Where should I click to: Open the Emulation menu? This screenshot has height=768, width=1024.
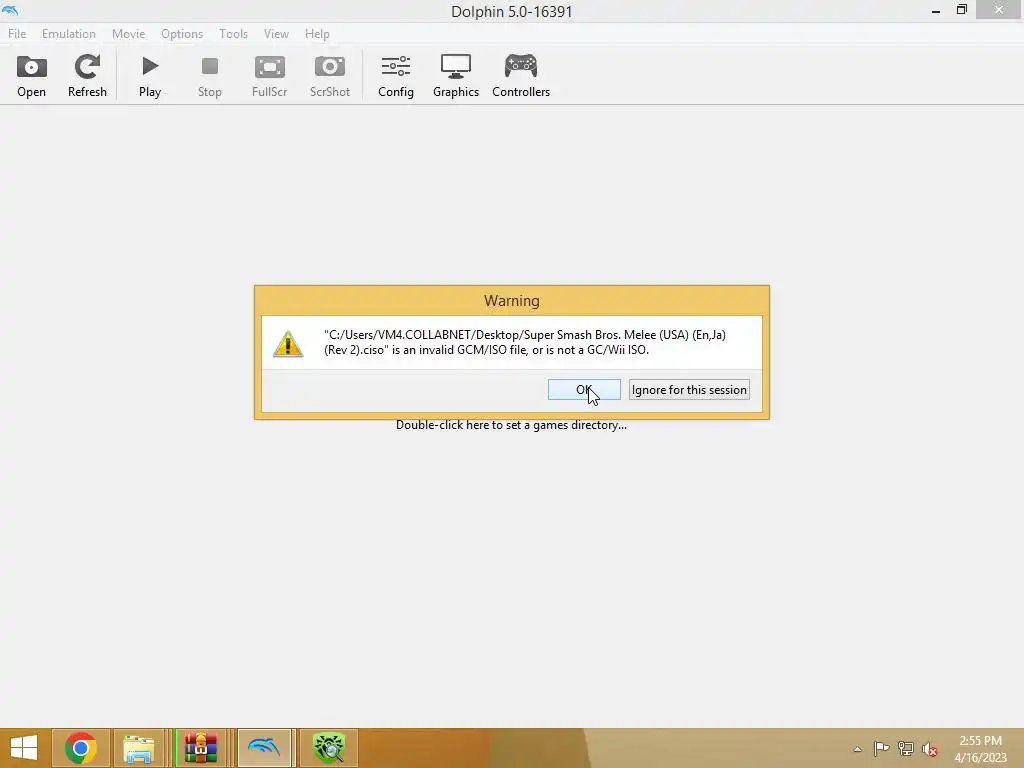pos(69,34)
